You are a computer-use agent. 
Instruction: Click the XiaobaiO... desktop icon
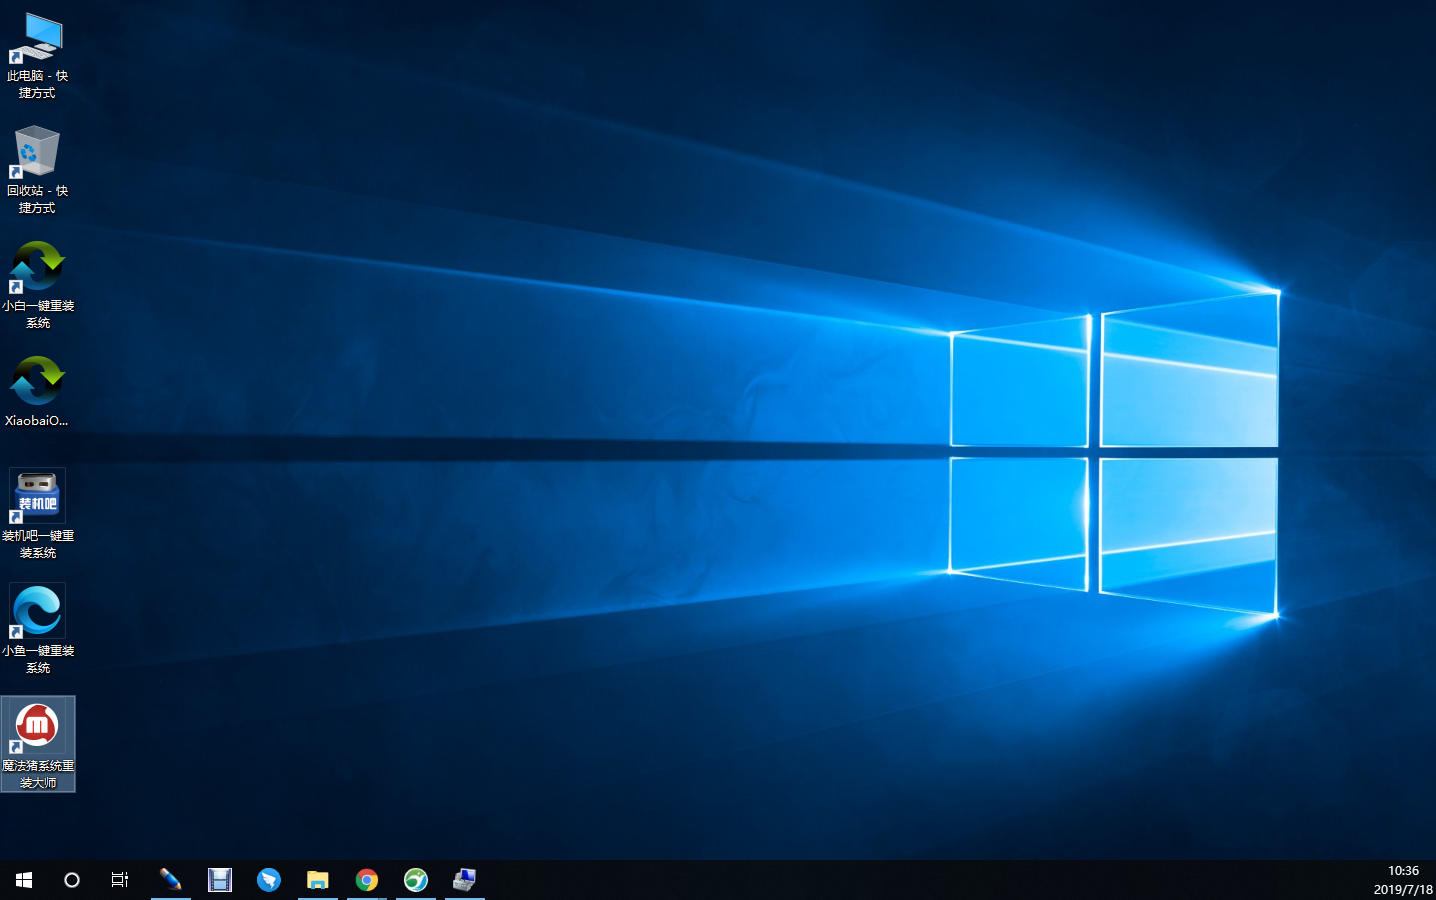pyautogui.click(x=37, y=383)
